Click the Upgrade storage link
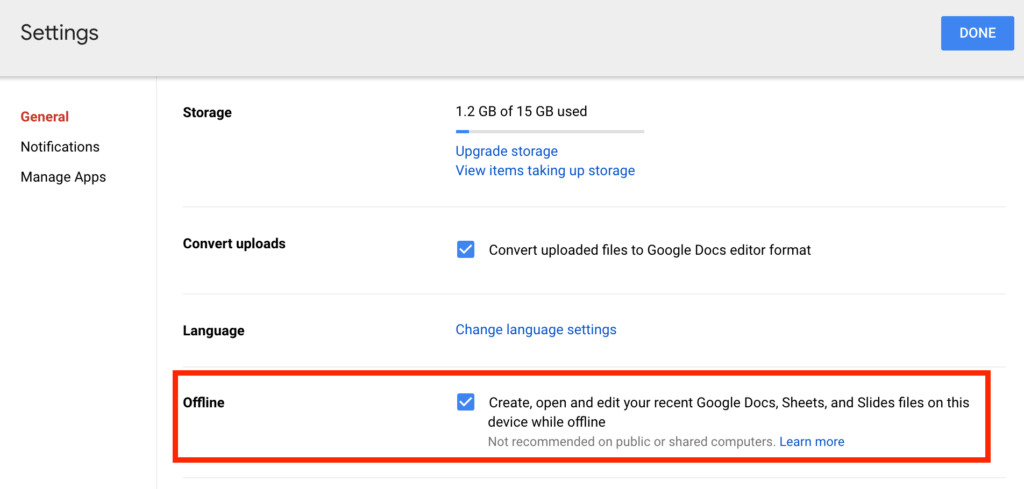The height and width of the screenshot is (489, 1024). point(506,151)
